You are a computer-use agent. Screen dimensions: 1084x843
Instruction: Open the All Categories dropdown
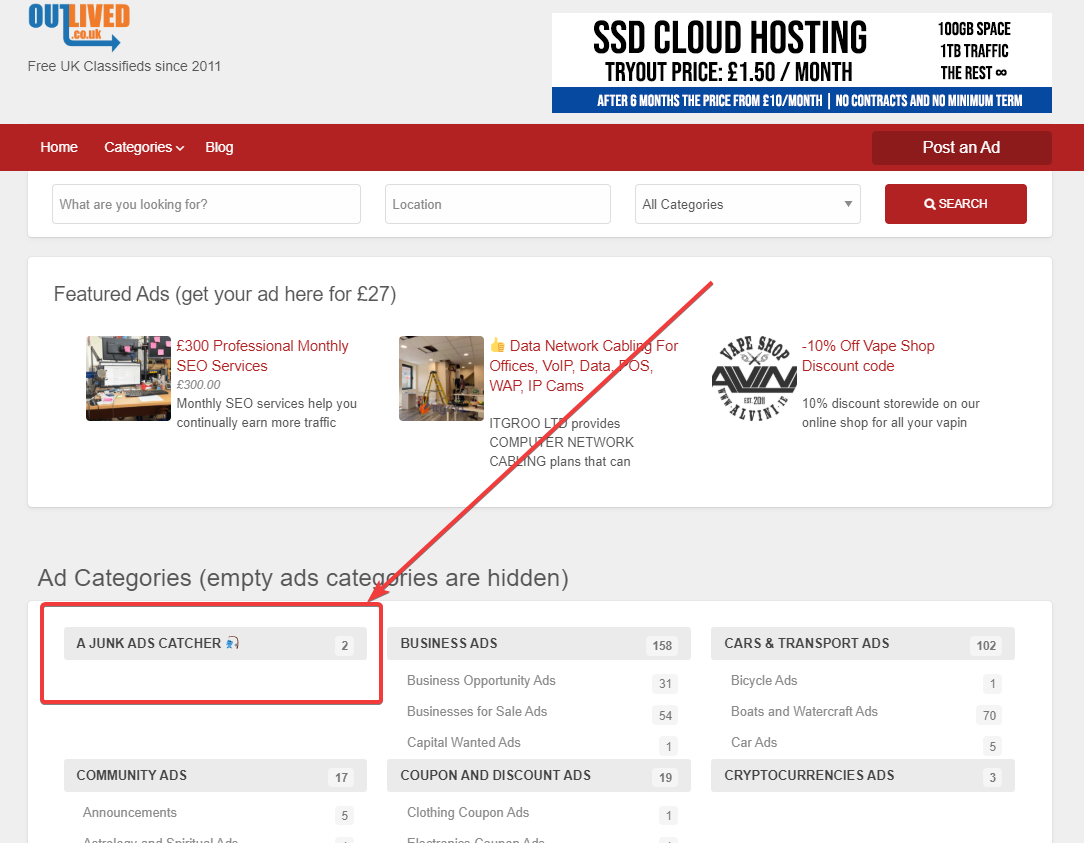pyautogui.click(x=747, y=204)
